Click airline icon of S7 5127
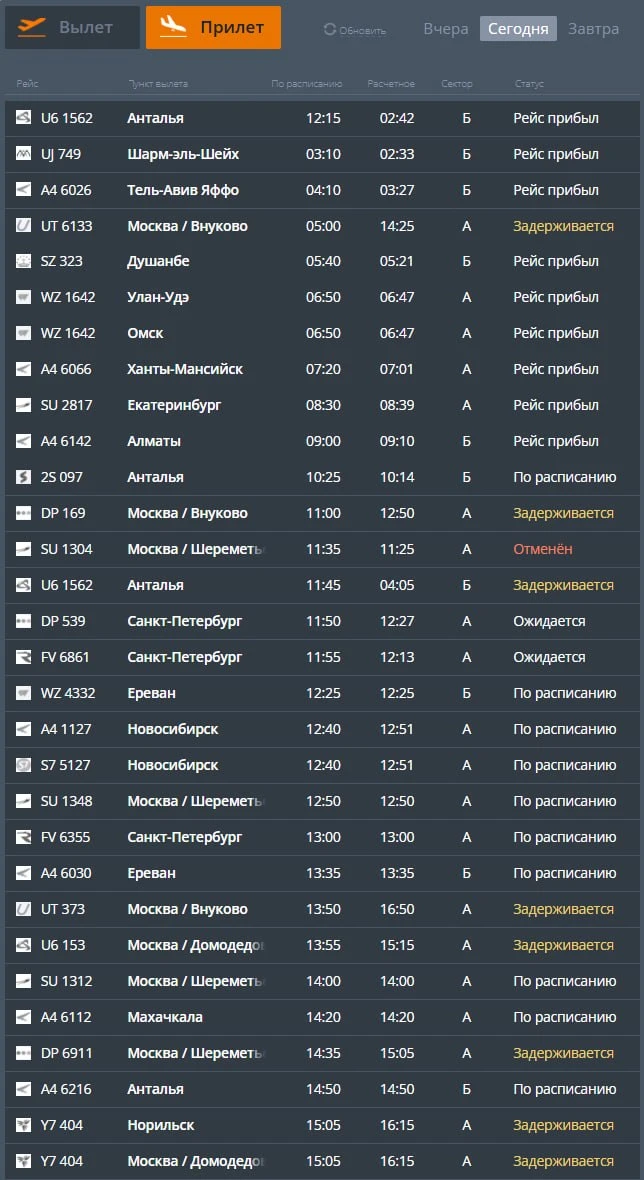644x1180 pixels. point(23,765)
